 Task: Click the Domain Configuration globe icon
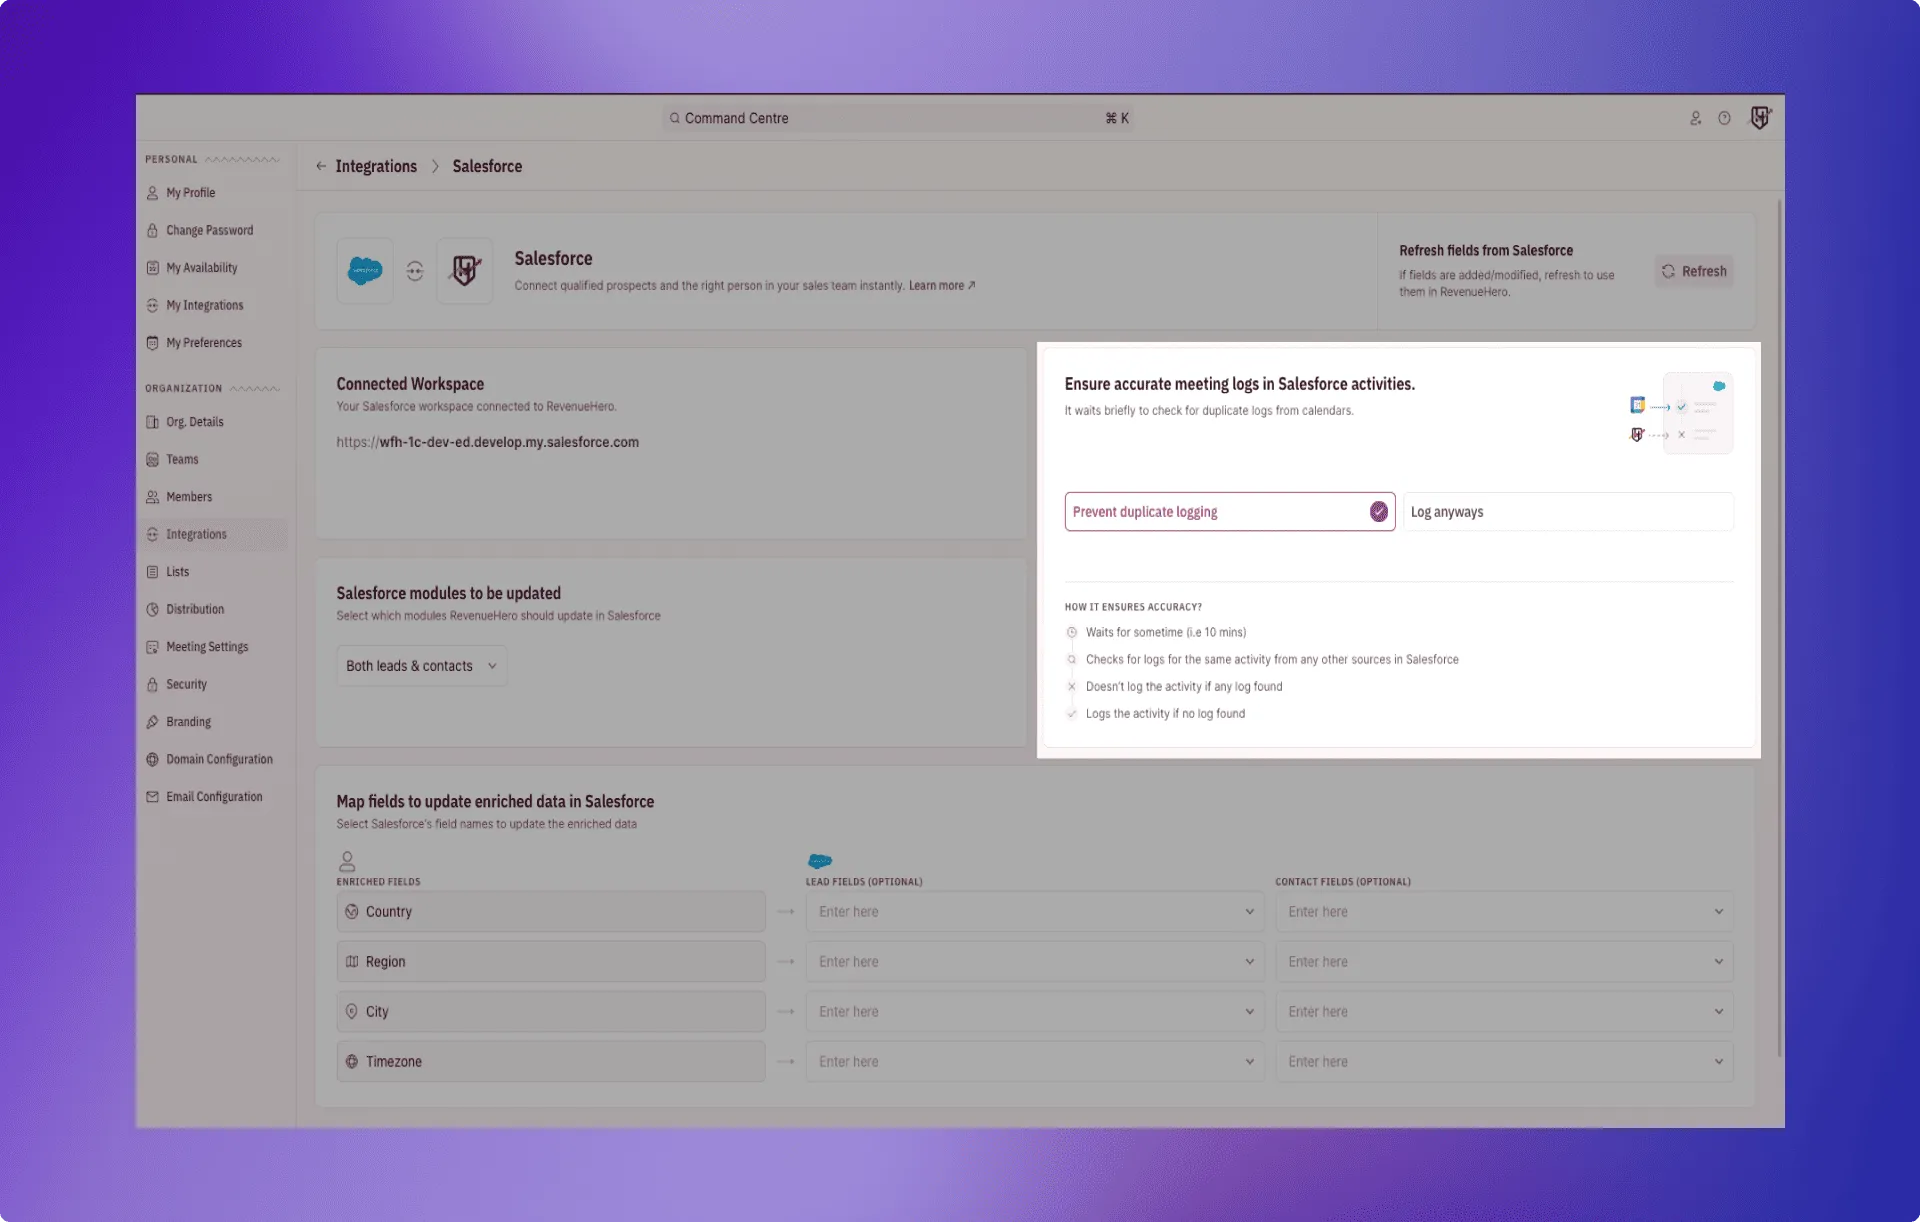point(152,759)
